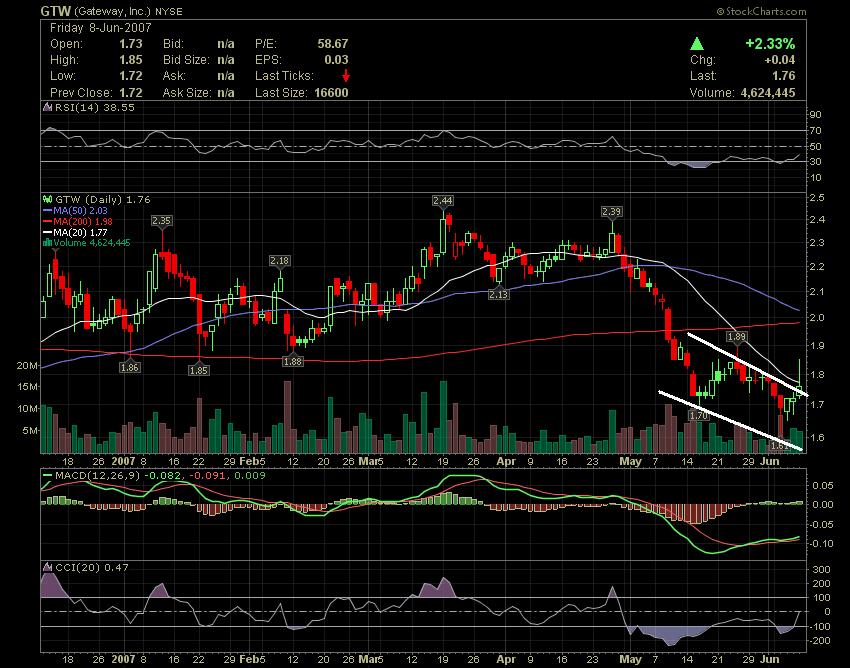Image resolution: width=850 pixels, height=668 pixels.
Task: Click the MACD(12,26,9) indicator label
Action: point(97,476)
